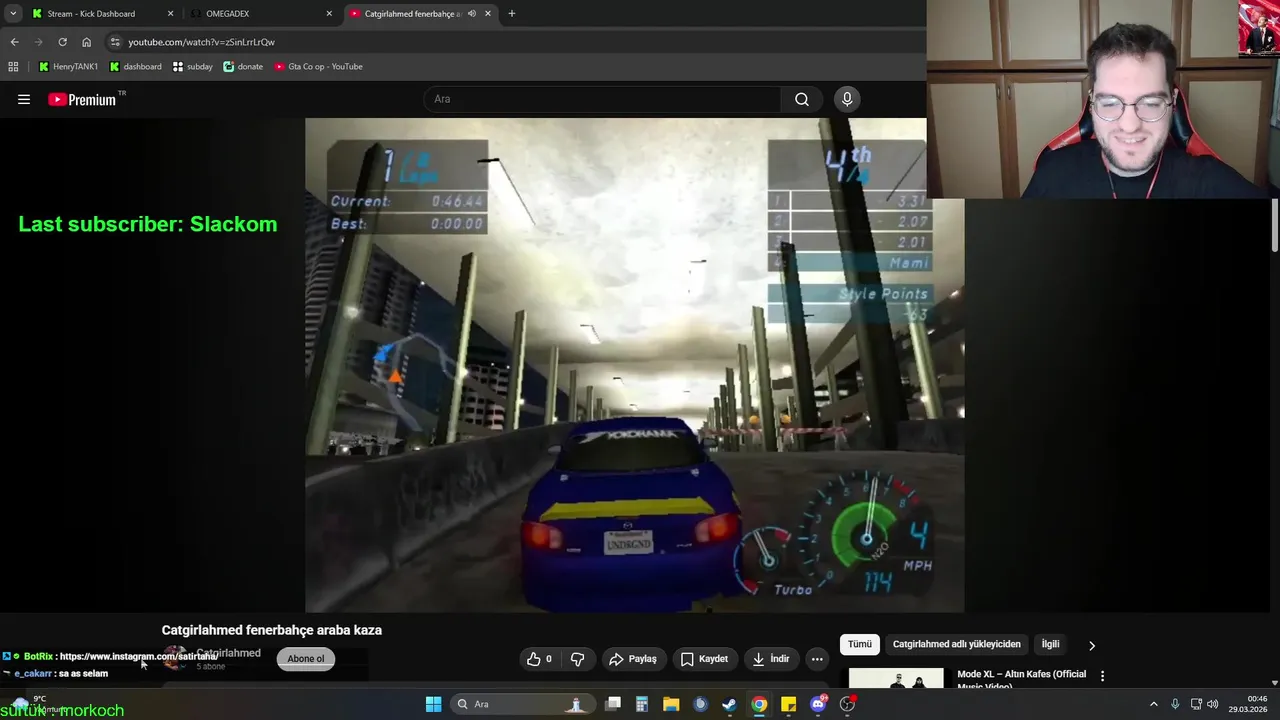Open the Mode XL – Altın Kafes thumbnail
The height and width of the screenshot is (720, 1280).
896,678
